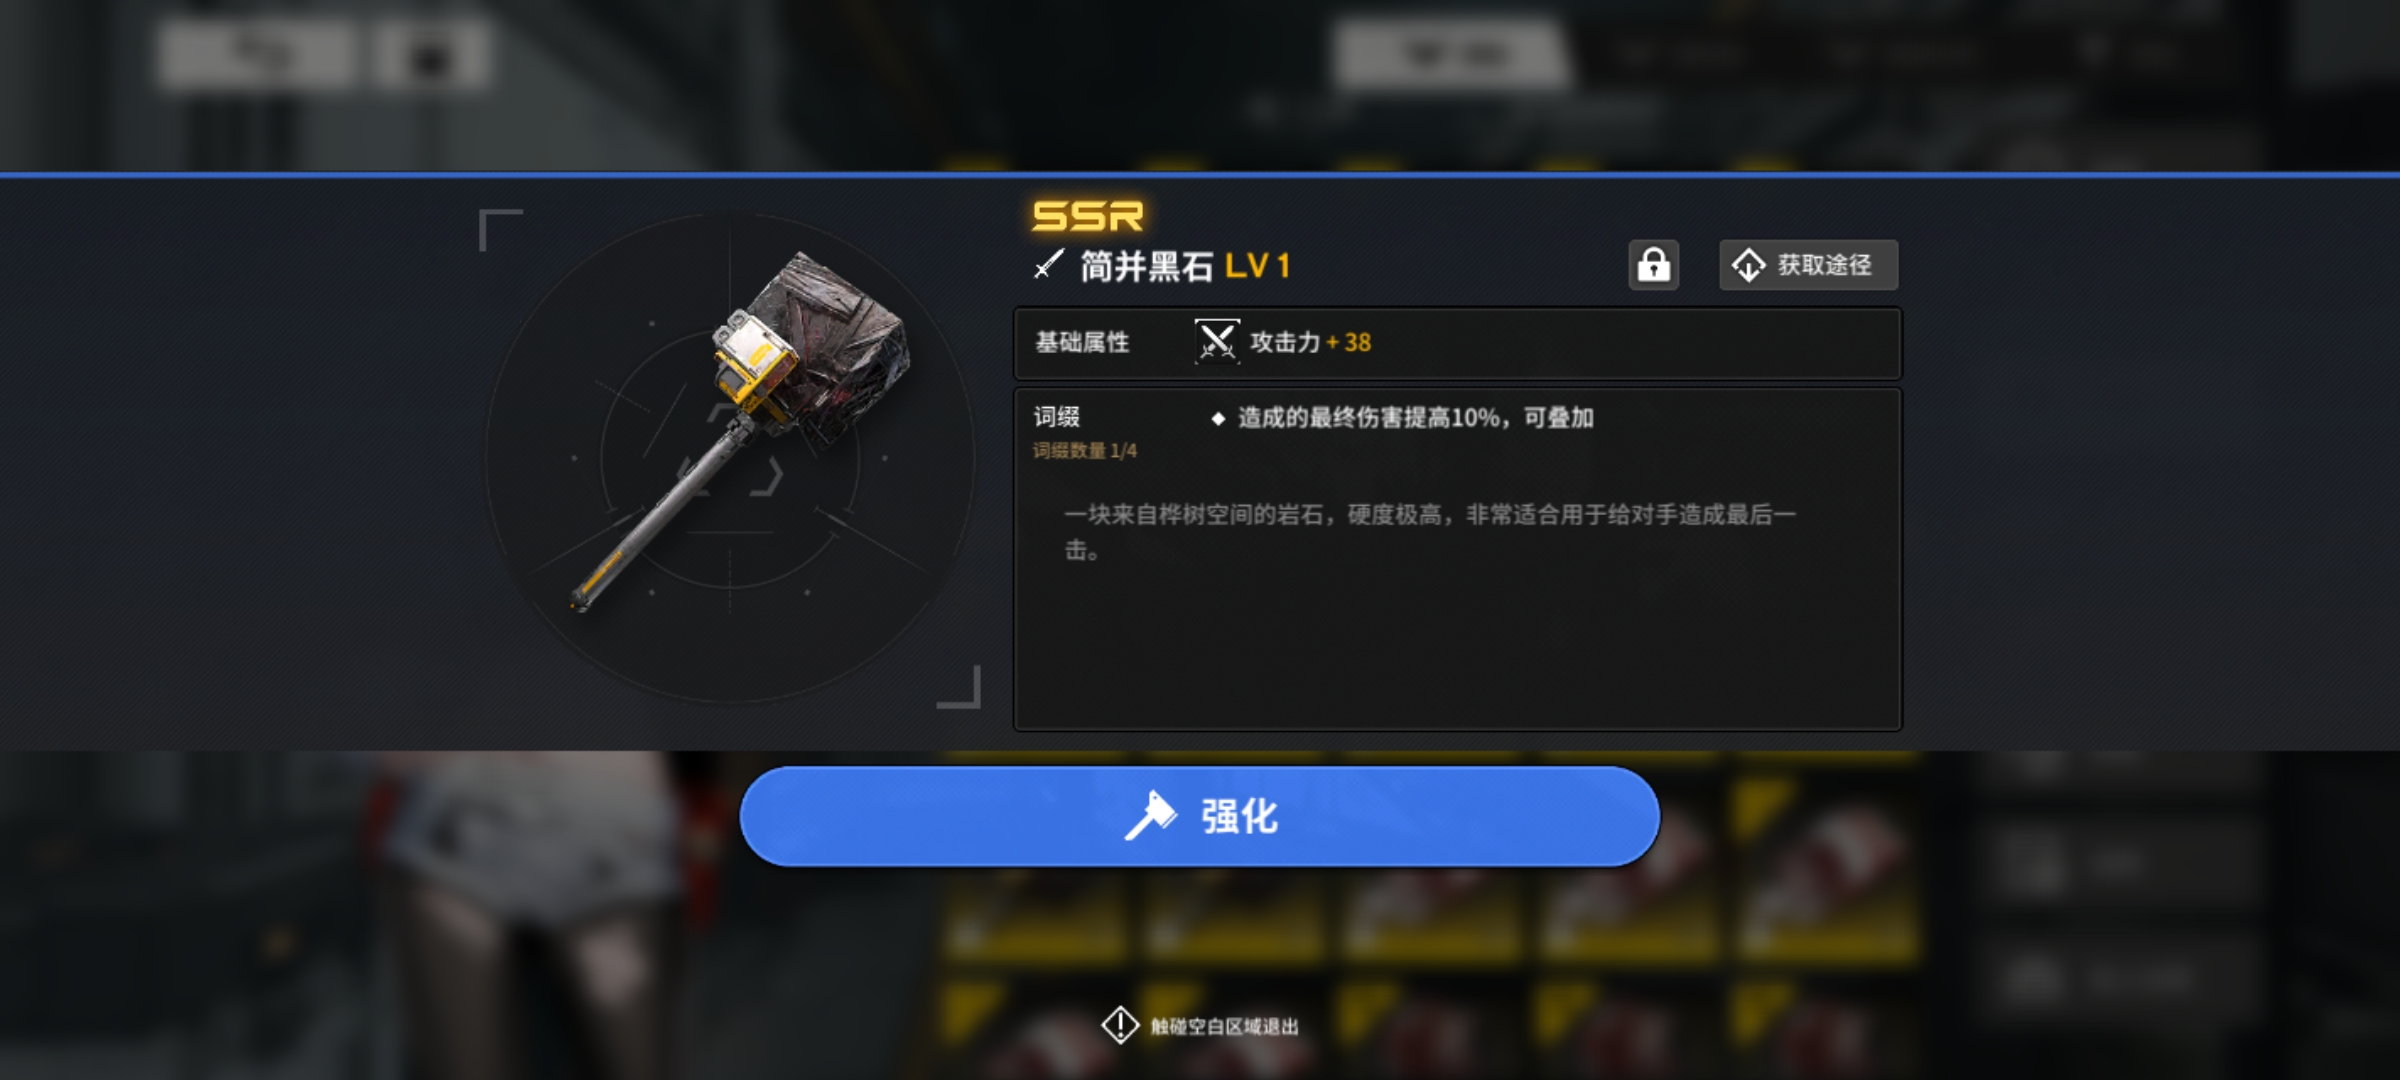Click the weapon description paragraph text

[1430, 532]
